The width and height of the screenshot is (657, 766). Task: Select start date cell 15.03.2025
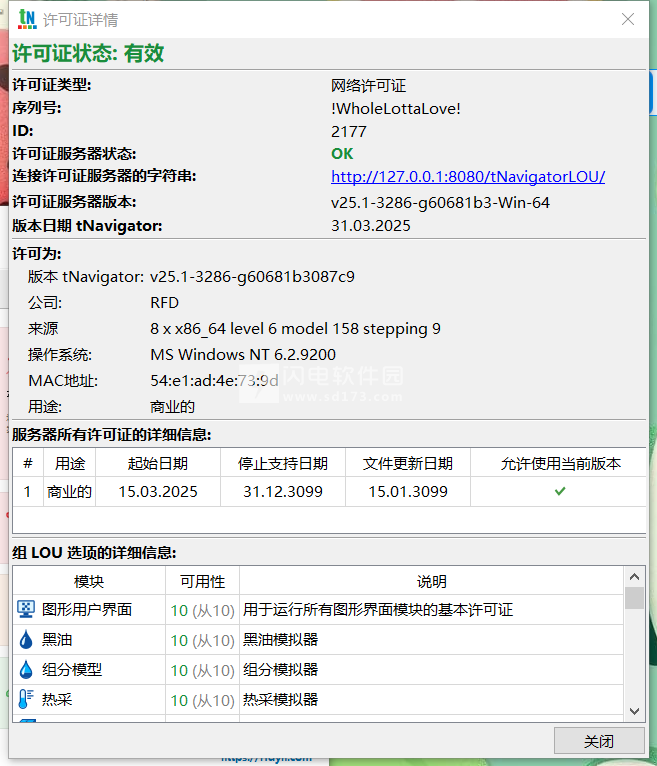[x=158, y=491]
